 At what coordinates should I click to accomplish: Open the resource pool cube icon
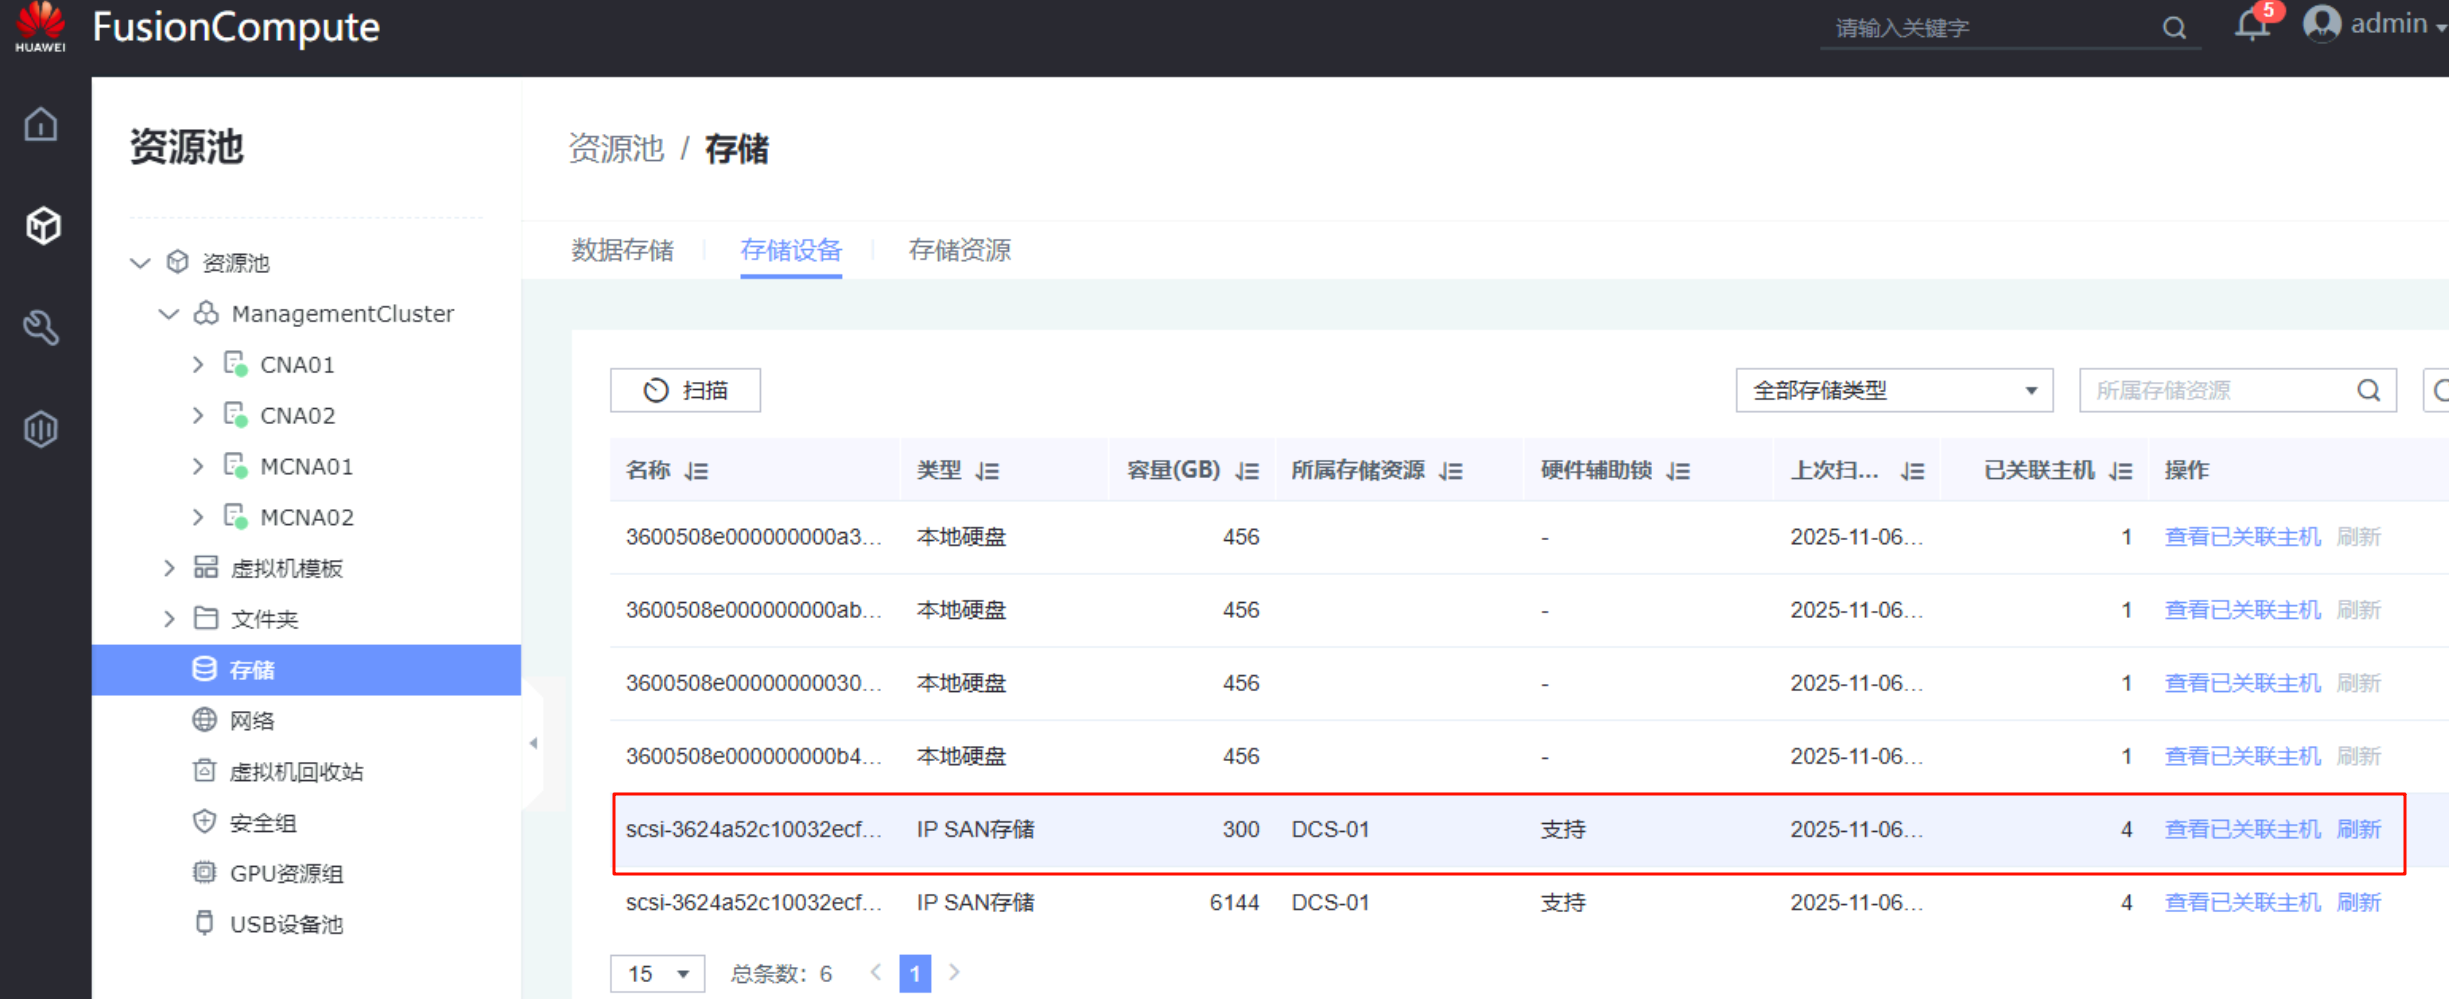click(x=42, y=226)
